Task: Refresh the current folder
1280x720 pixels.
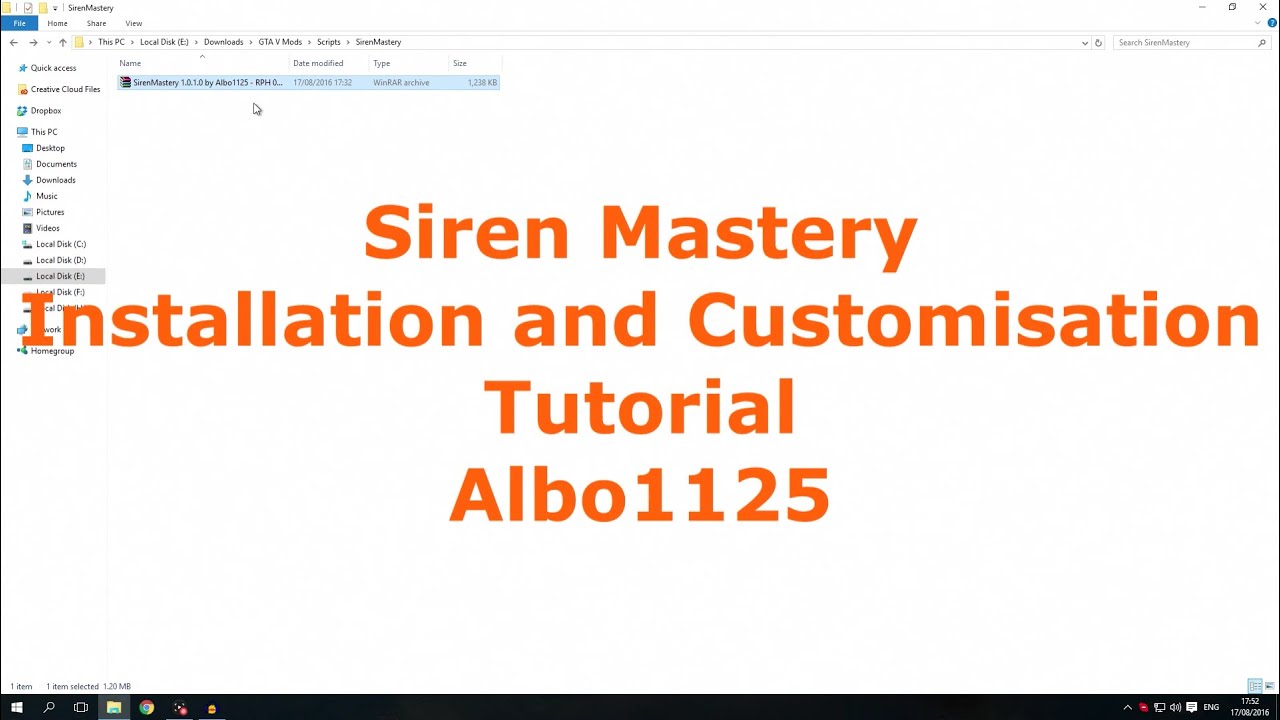Action: click(x=1098, y=42)
